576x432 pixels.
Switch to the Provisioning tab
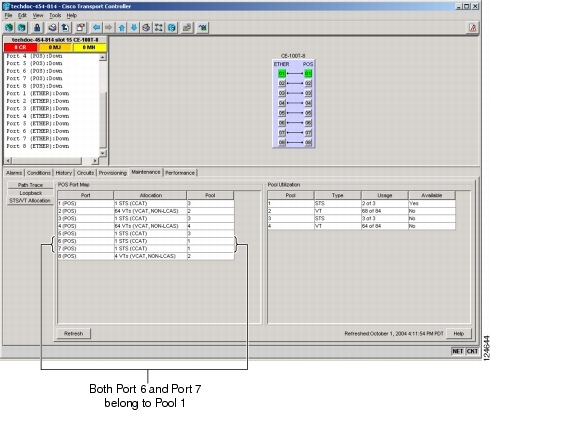(x=112, y=173)
